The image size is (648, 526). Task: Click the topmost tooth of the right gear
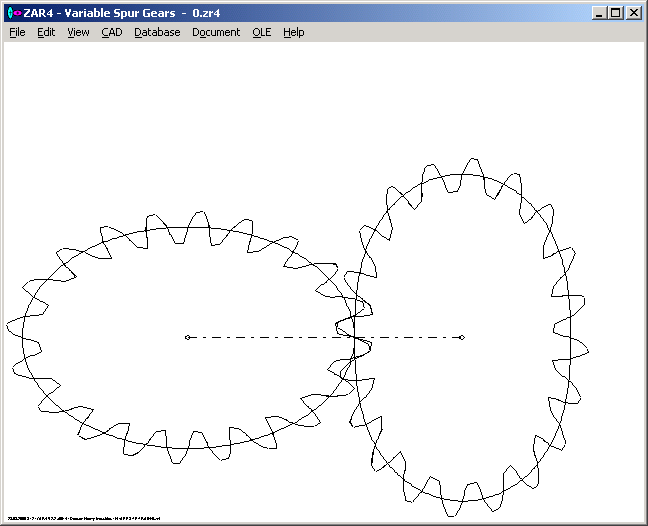coord(470,166)
